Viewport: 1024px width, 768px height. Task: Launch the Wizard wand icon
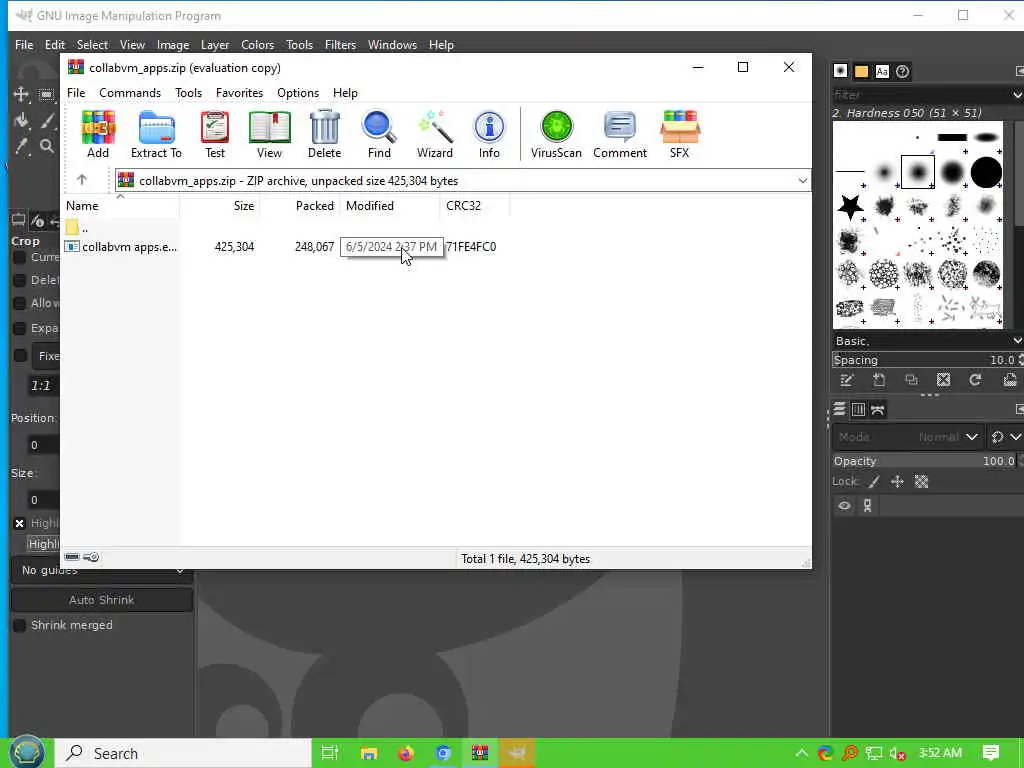pyautogui.click(x=435, y=135)
